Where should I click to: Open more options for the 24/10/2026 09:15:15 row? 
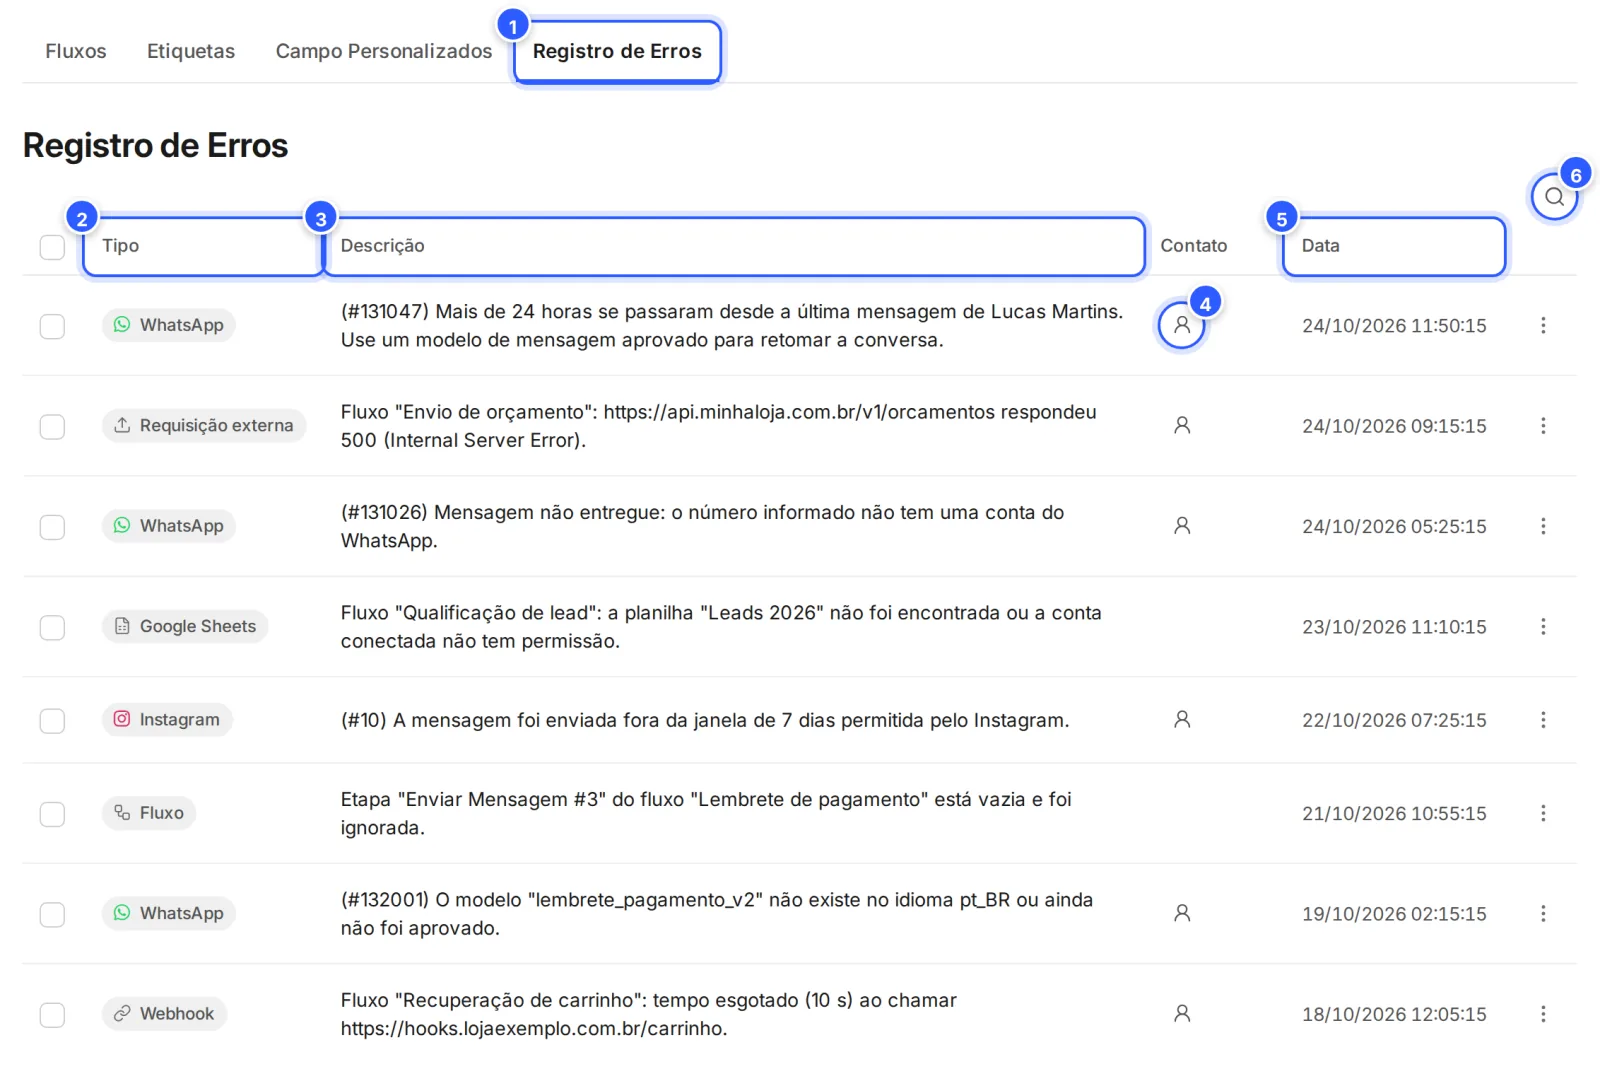pos(1543,426)
